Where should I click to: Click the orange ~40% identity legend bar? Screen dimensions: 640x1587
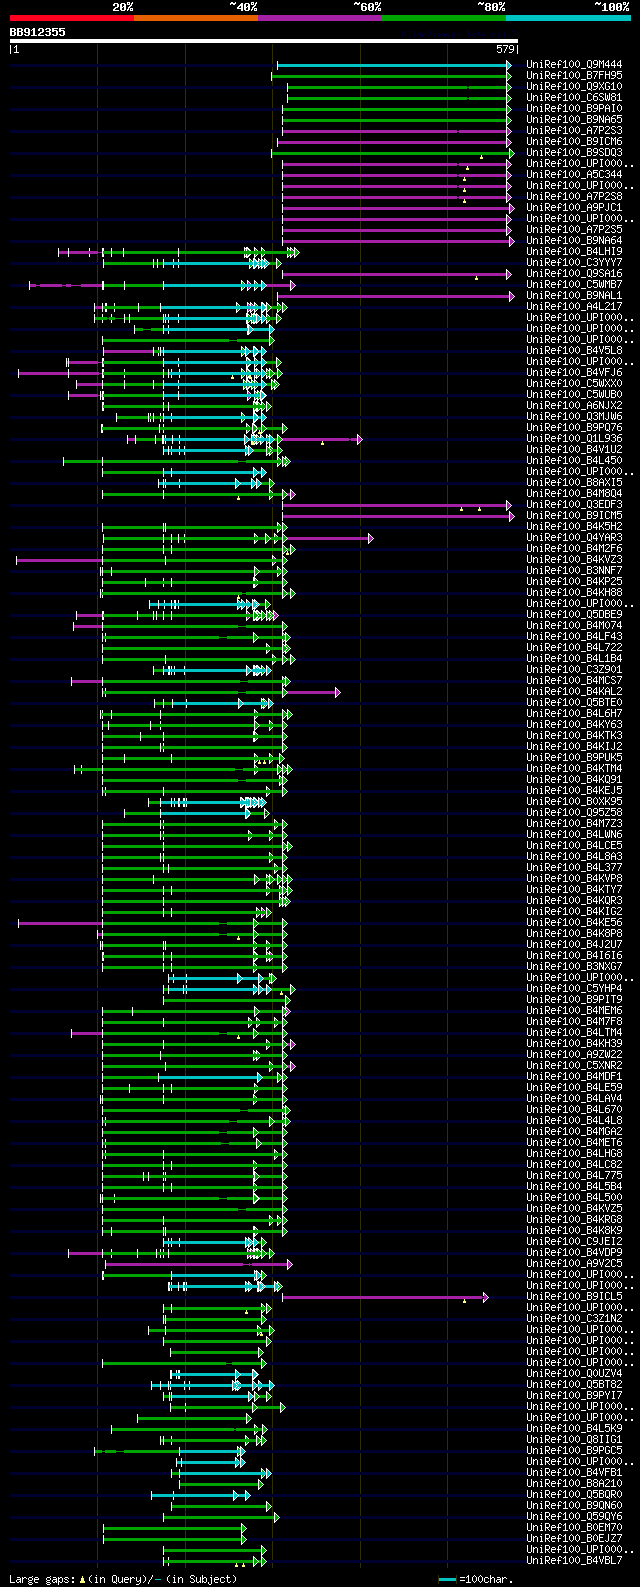point(196,18)
